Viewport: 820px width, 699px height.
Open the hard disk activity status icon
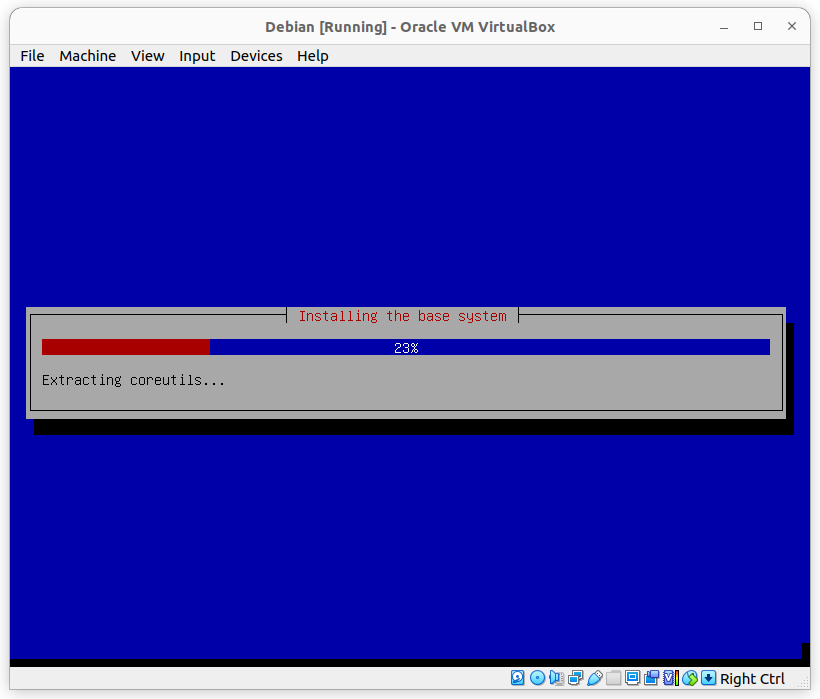(x=517, y=677)
